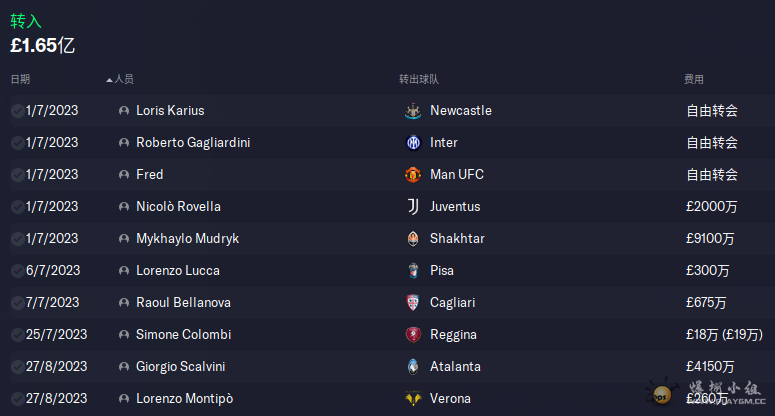Screen dimensions: 775x416
Task: Click the Juventus logo icon
Action: click(x=413, y=207)
